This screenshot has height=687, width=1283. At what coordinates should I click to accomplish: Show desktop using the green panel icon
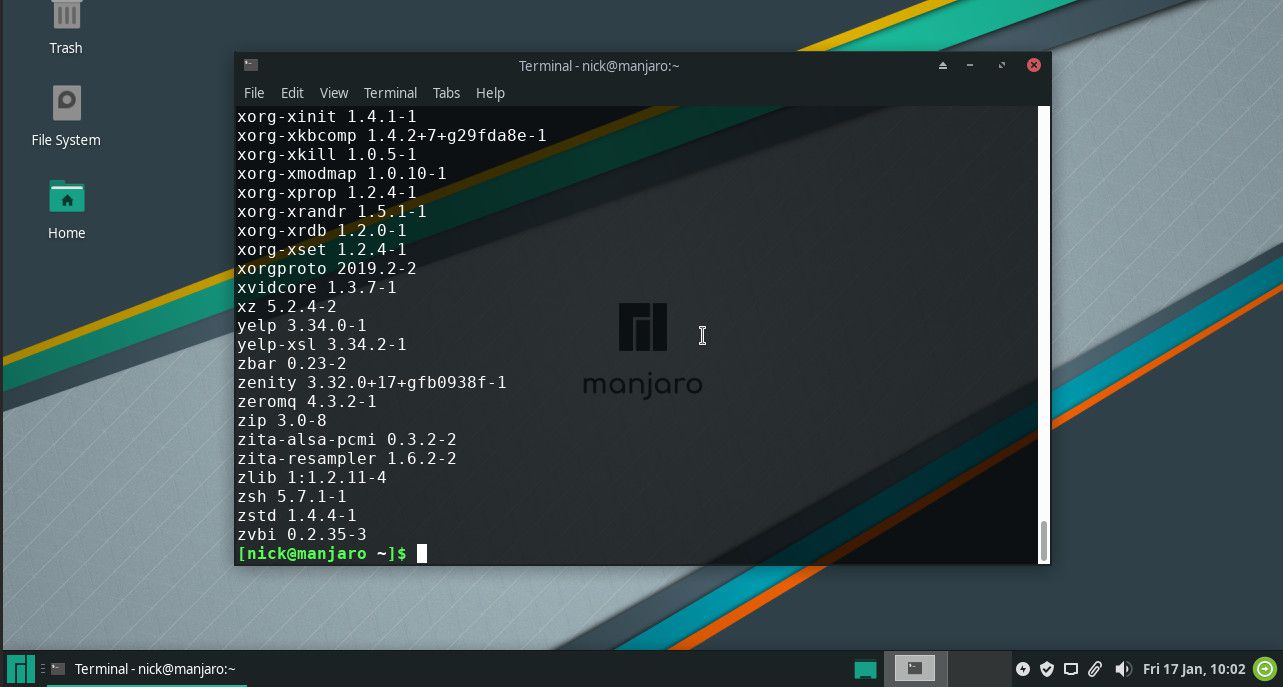coord(866,669)
